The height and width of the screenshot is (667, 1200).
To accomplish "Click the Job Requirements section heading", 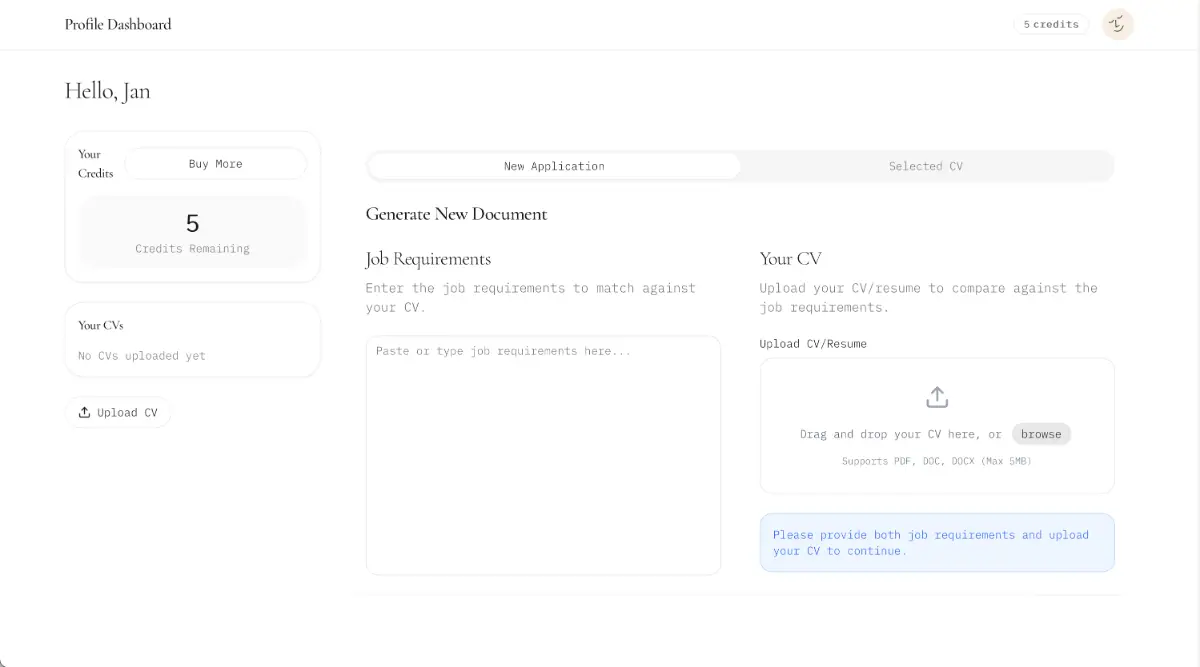I will pos(428,259).
